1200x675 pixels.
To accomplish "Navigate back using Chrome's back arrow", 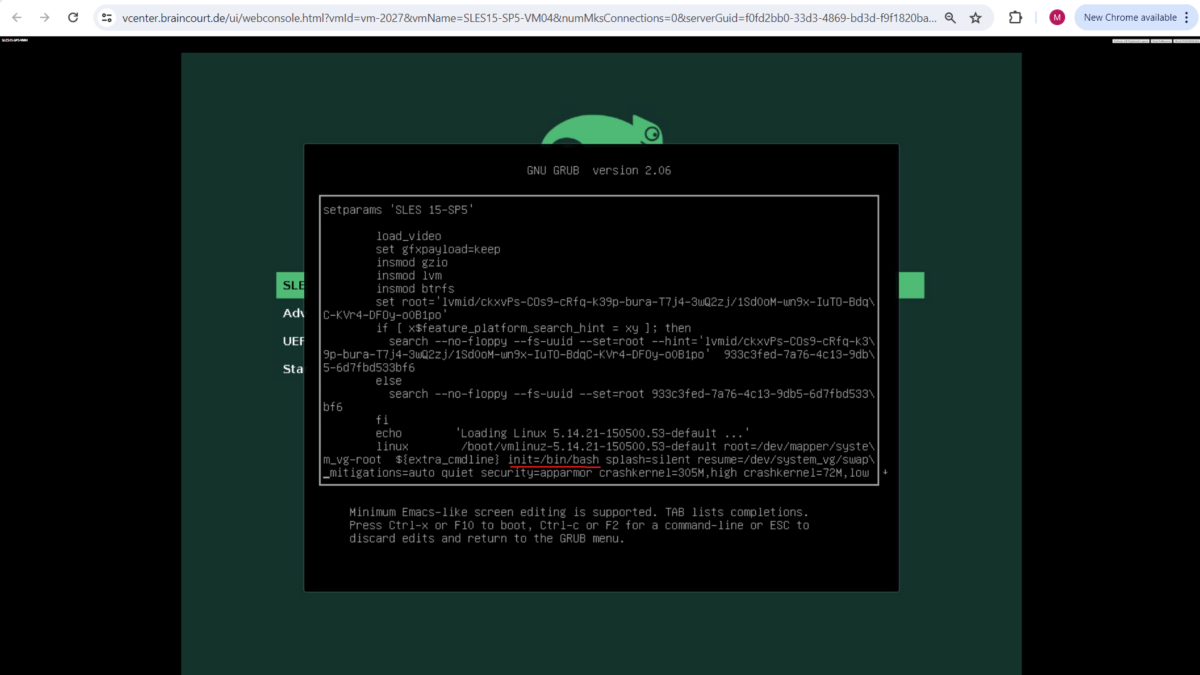I will tap(15, 17).
